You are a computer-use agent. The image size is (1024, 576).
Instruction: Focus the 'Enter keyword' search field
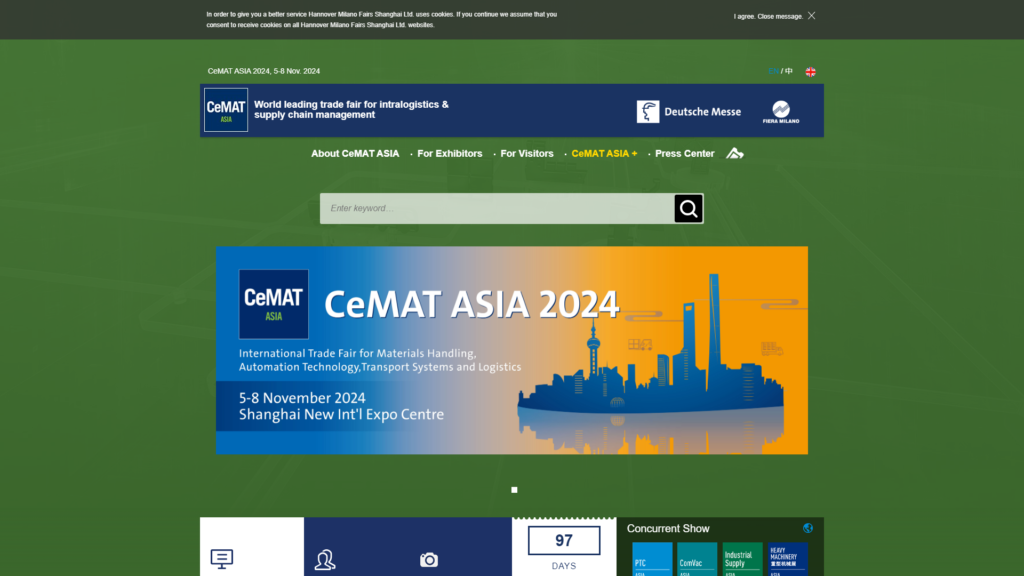click(497, 208)
